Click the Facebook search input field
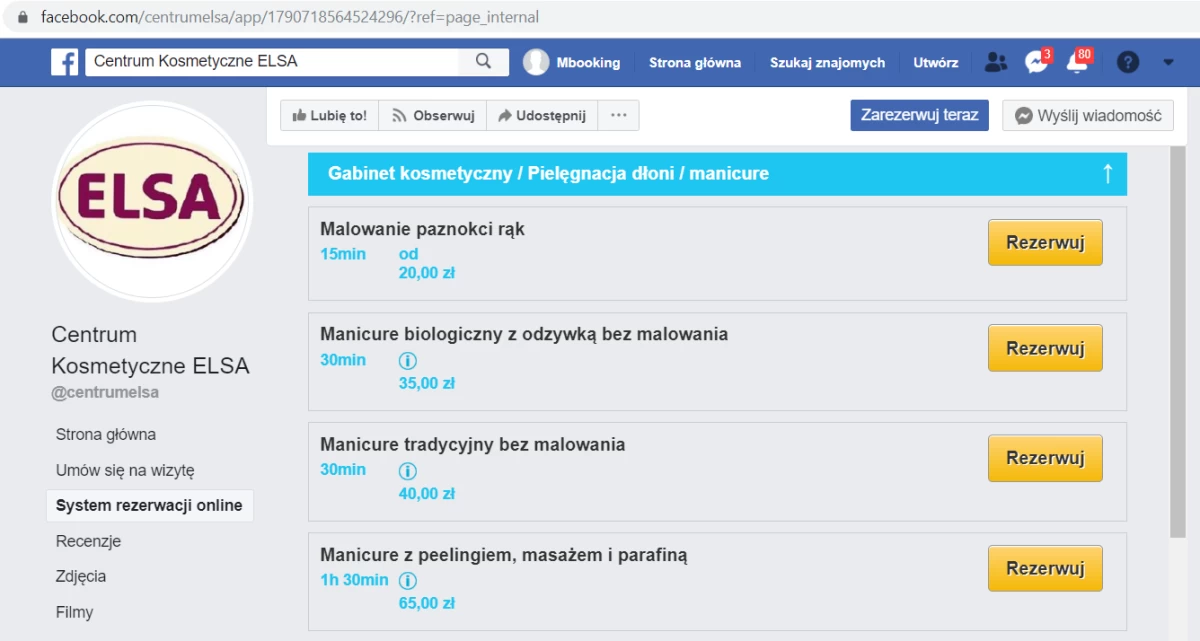Viewport: 1200px width, 641px height. tap(272, 62)
